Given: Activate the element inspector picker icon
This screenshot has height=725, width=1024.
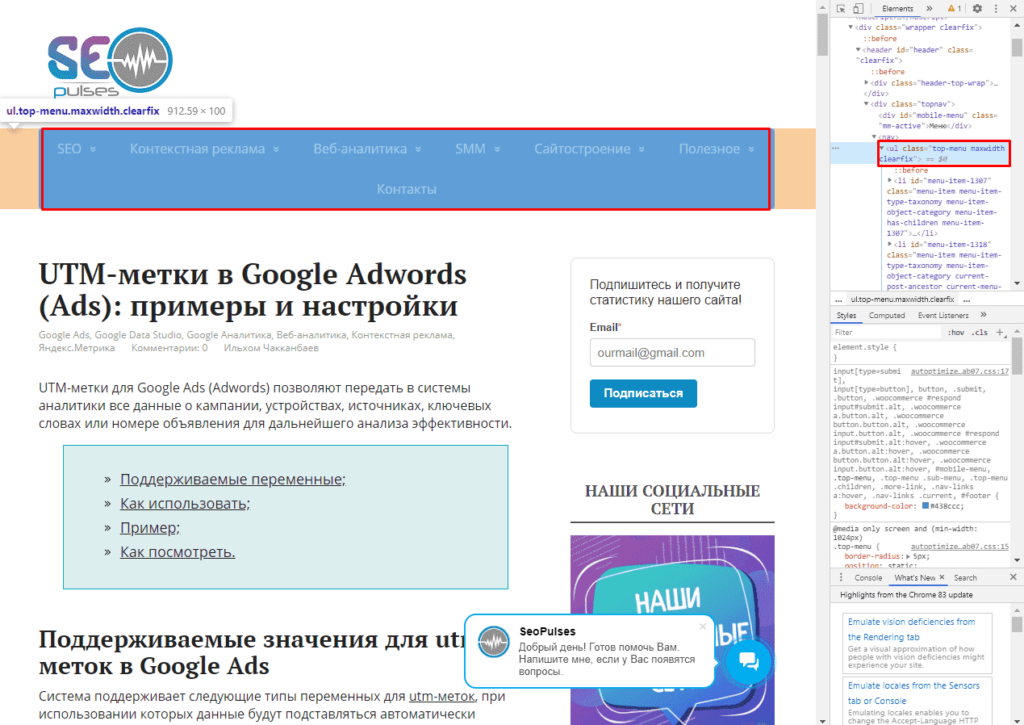Looking at the screenshot, I should [841, 8].
